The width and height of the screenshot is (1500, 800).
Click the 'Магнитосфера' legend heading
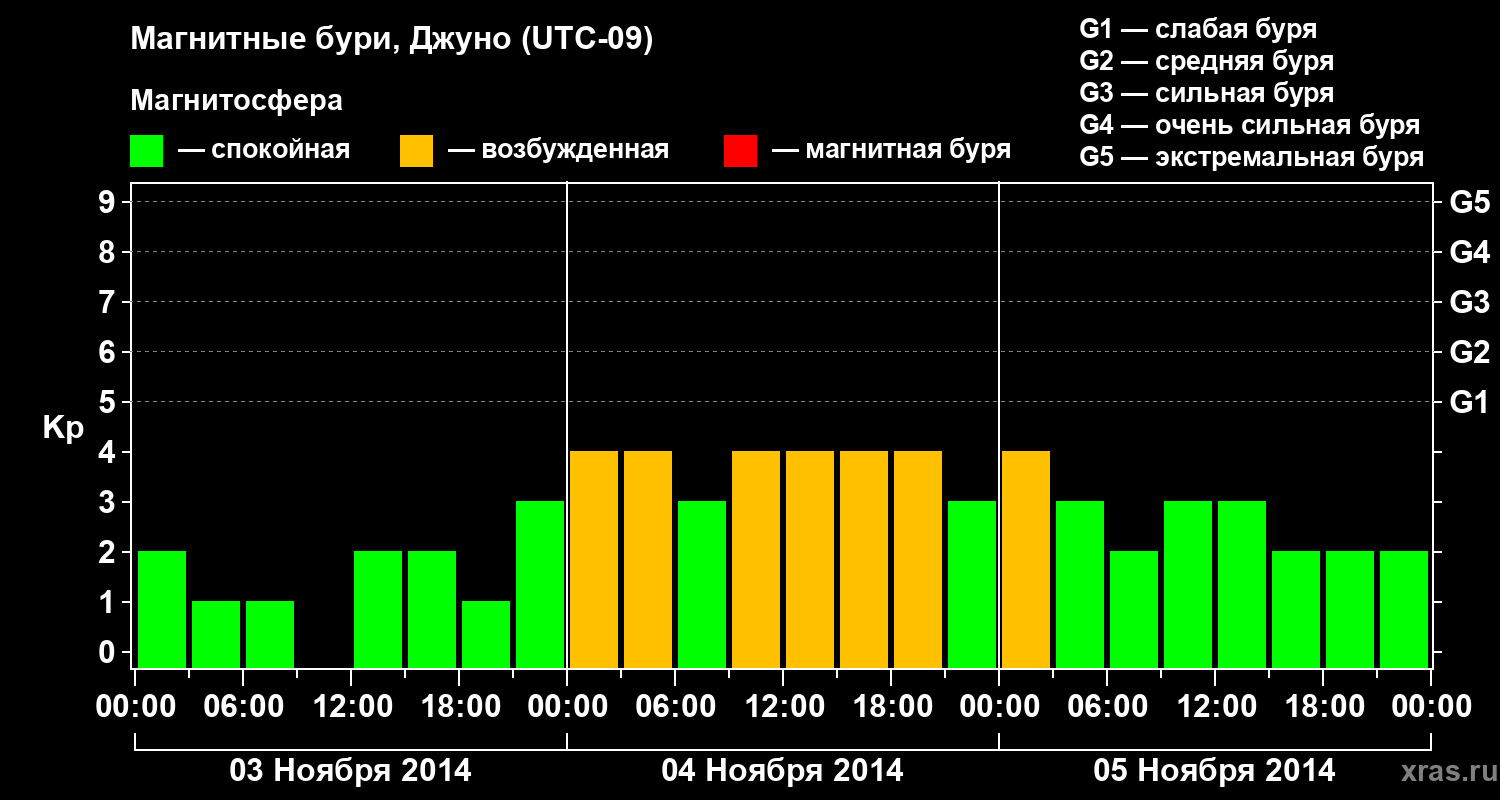click(x=237, y=101)
